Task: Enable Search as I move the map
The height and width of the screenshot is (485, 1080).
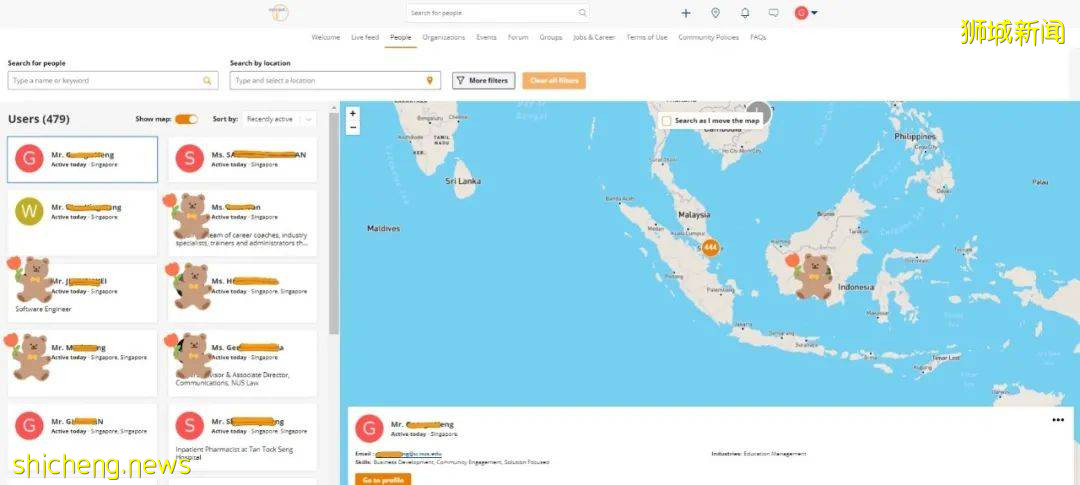Action: 667,121
